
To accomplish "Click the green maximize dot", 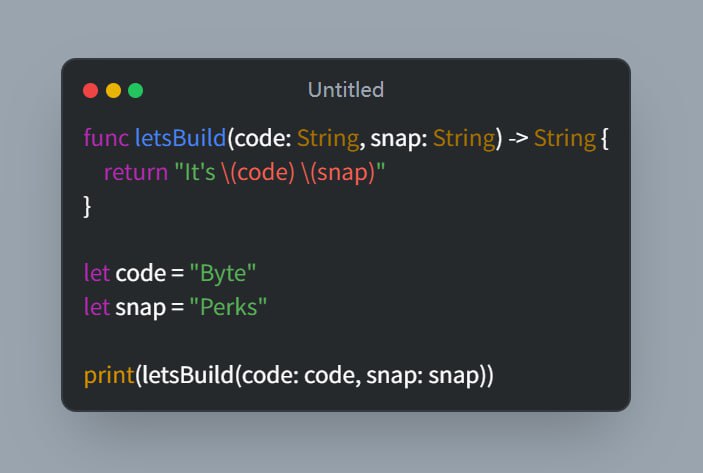I will click(136, 91).
